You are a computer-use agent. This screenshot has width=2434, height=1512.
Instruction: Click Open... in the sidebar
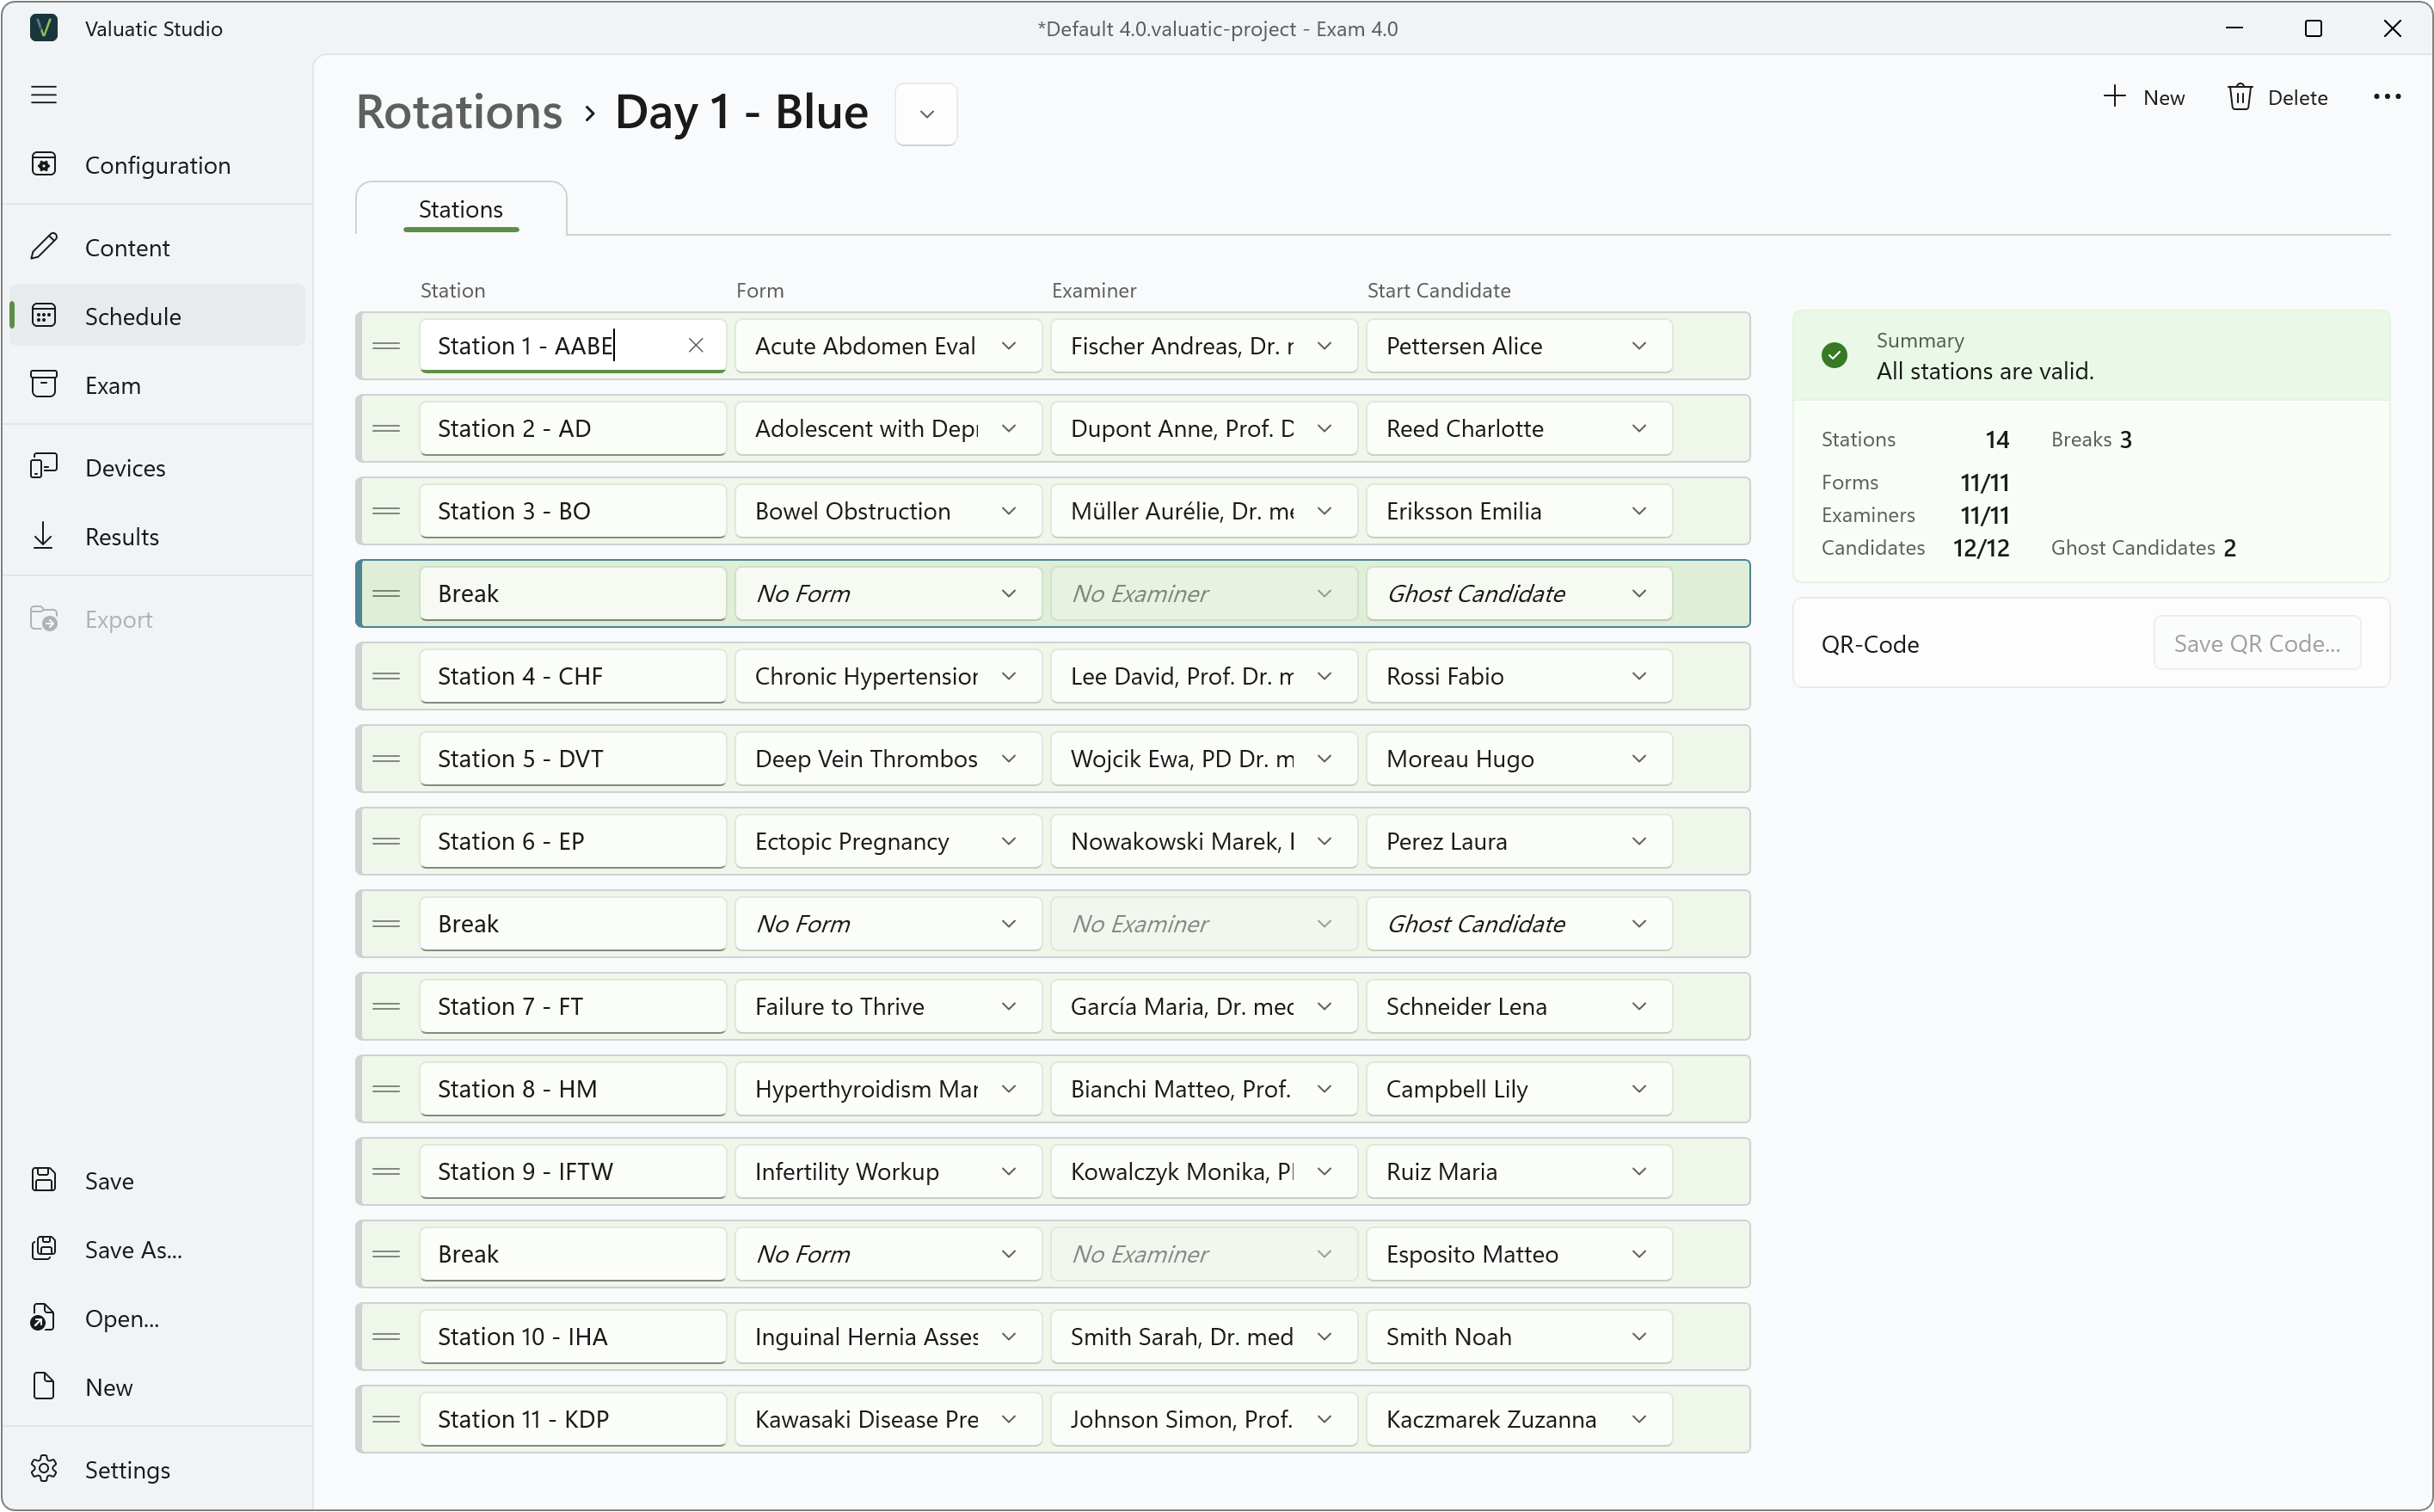(157, 1318)
